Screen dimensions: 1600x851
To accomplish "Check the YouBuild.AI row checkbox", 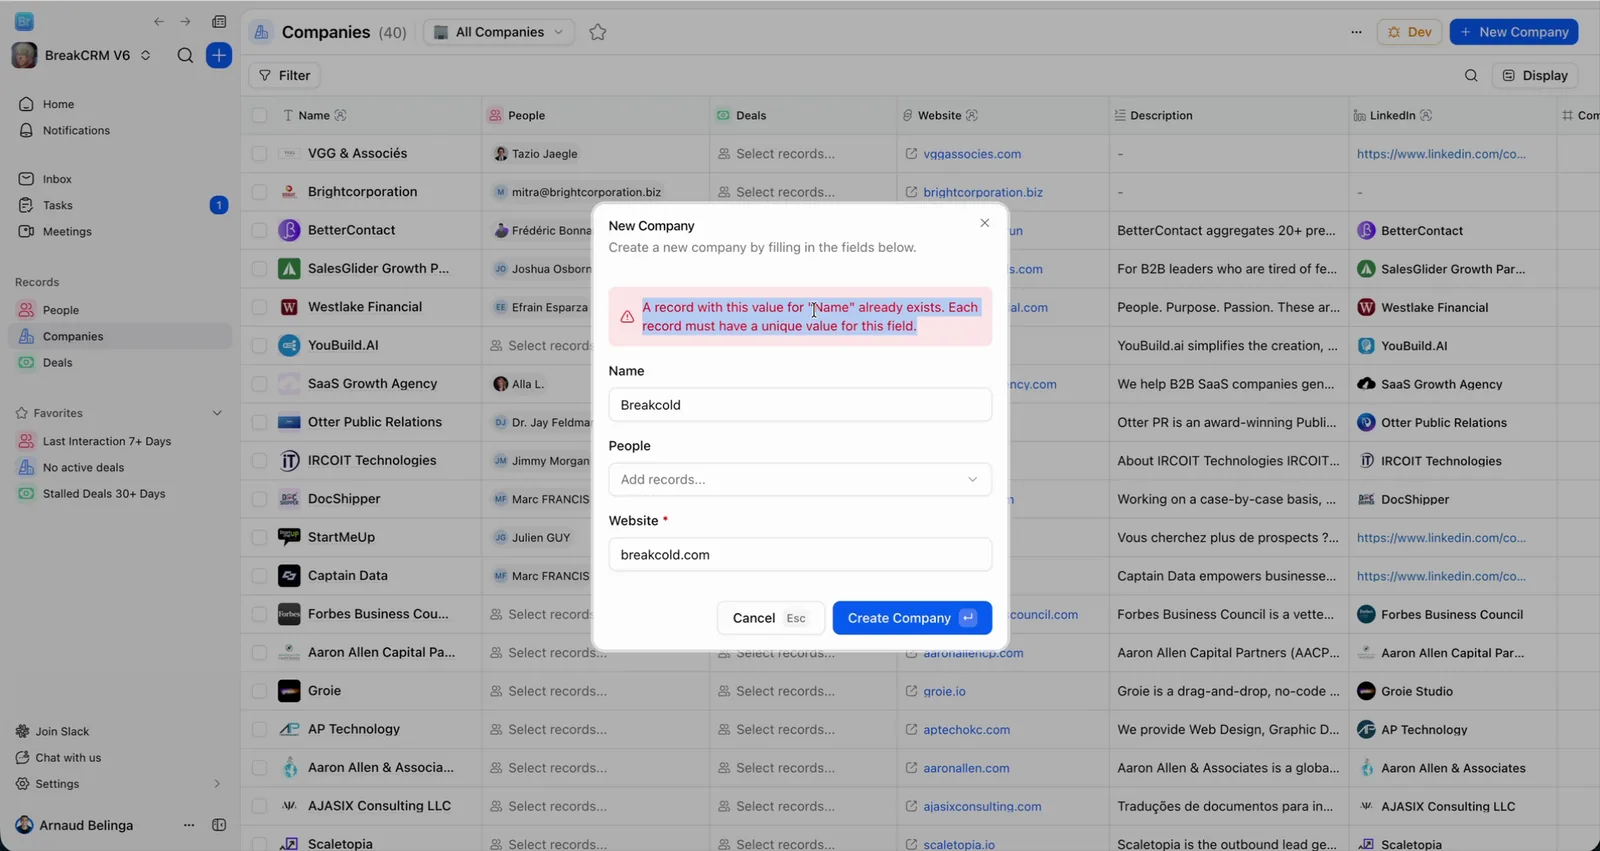I will click(259, 346).
